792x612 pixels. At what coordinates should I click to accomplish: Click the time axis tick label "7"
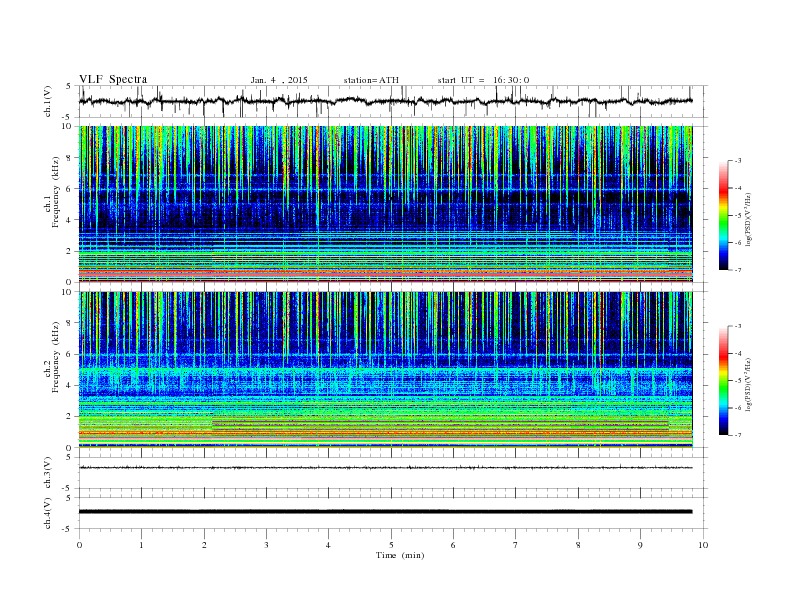516,545
